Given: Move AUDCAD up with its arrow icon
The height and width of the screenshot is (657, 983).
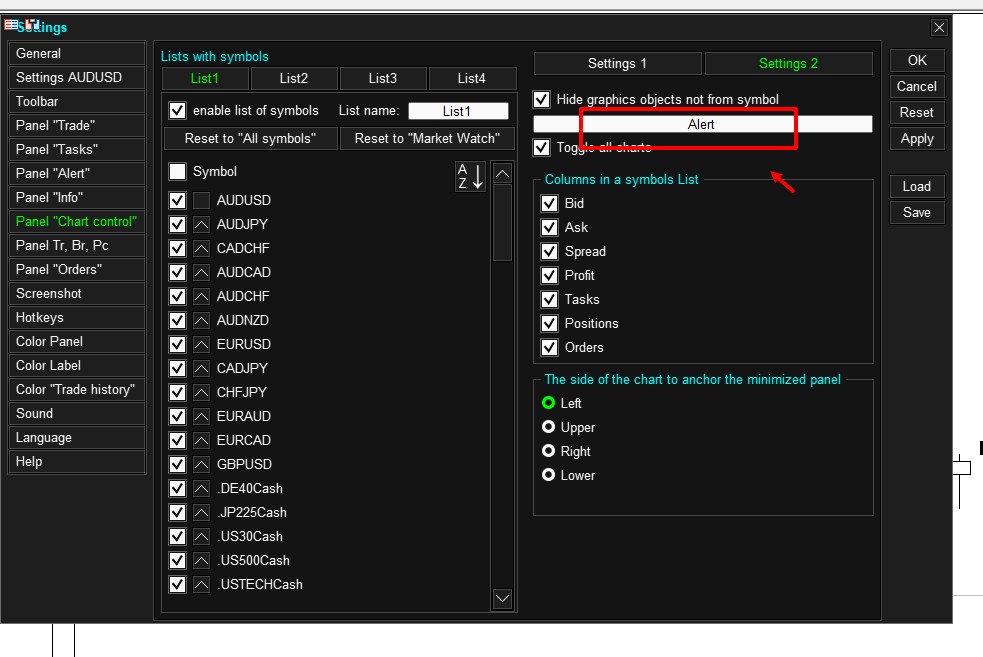Looking at the screenshot, I should (x=201, y=272).
